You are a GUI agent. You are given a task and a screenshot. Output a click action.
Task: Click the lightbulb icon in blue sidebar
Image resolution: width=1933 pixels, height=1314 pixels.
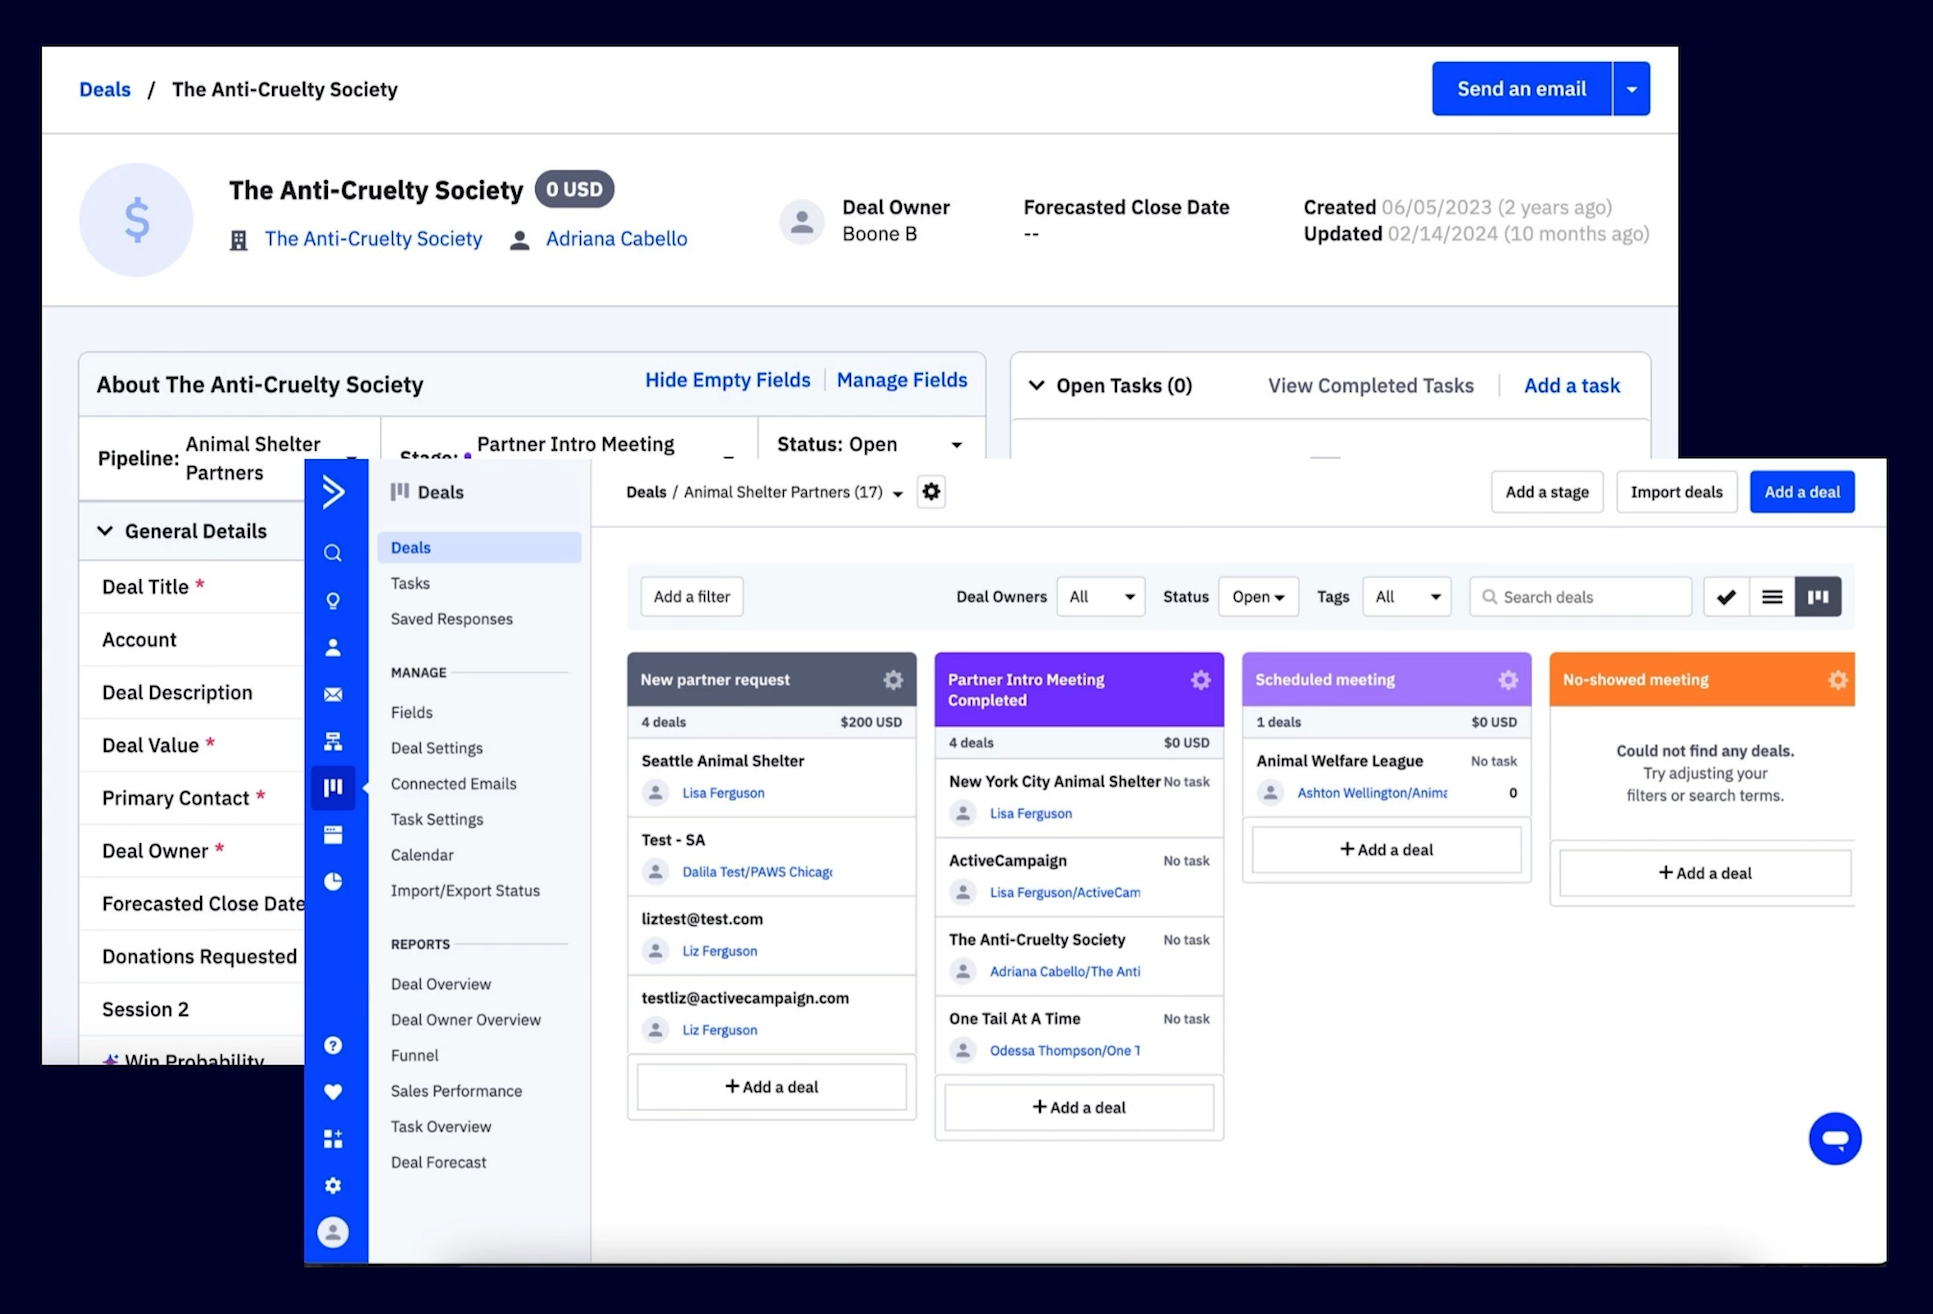click(333, 601)
